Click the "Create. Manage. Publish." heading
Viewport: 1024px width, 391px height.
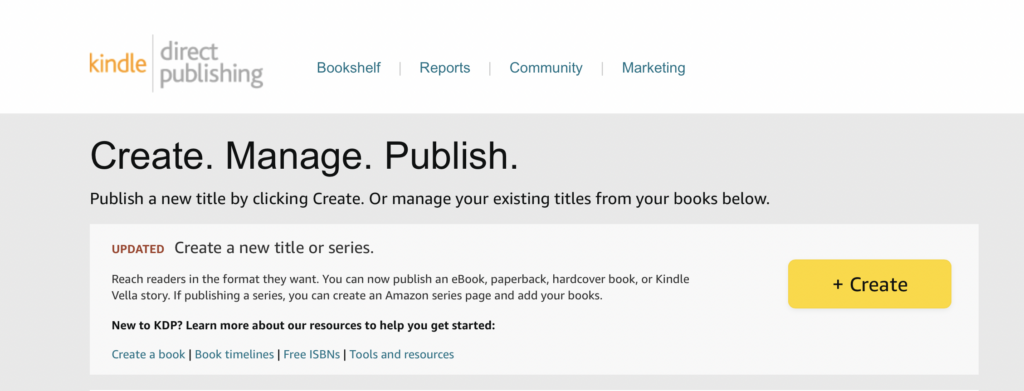pos(304,157)
